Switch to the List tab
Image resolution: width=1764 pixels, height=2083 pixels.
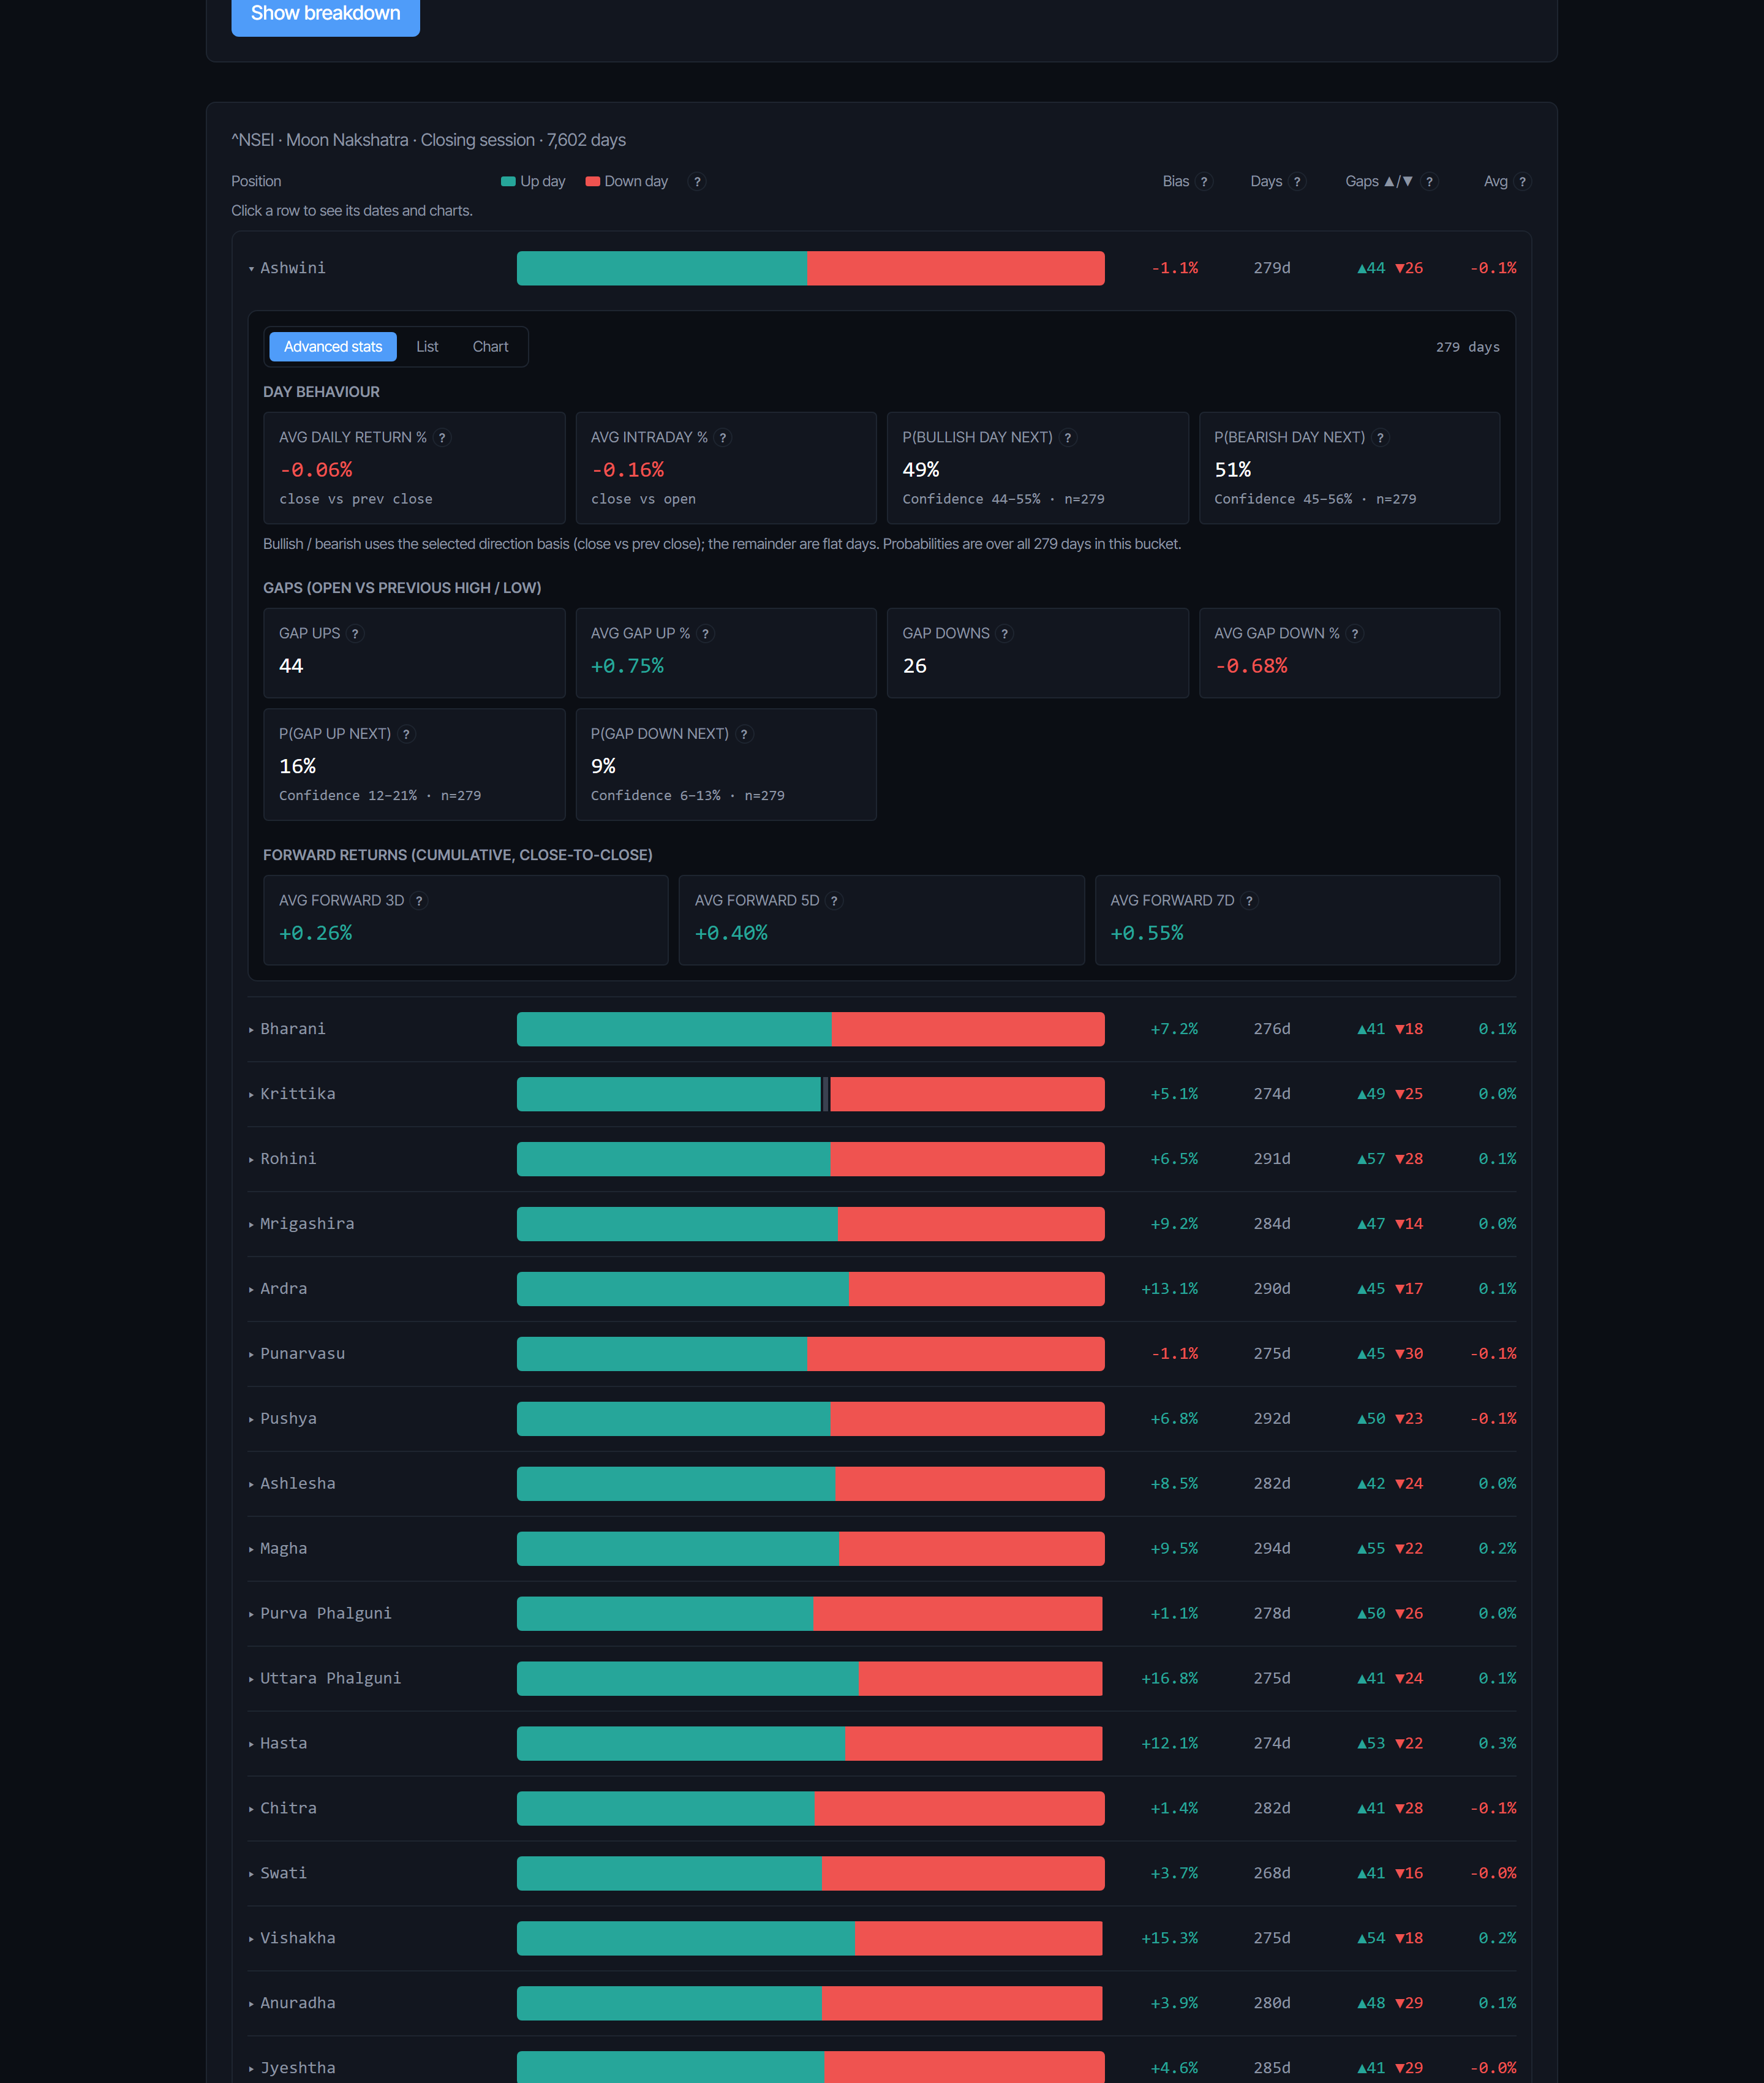(427, 347)
